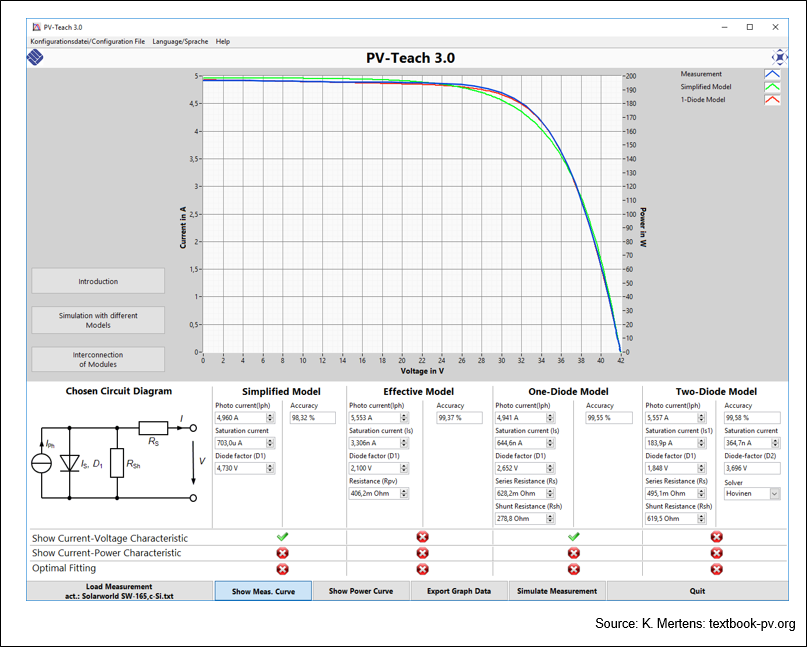Click Effective Model saturation current stepper

click(404, 443)
